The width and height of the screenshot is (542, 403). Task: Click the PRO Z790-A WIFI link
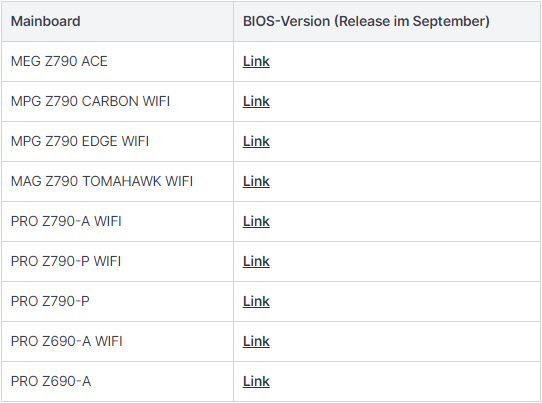pyautogui.click(x=256, y=222)
